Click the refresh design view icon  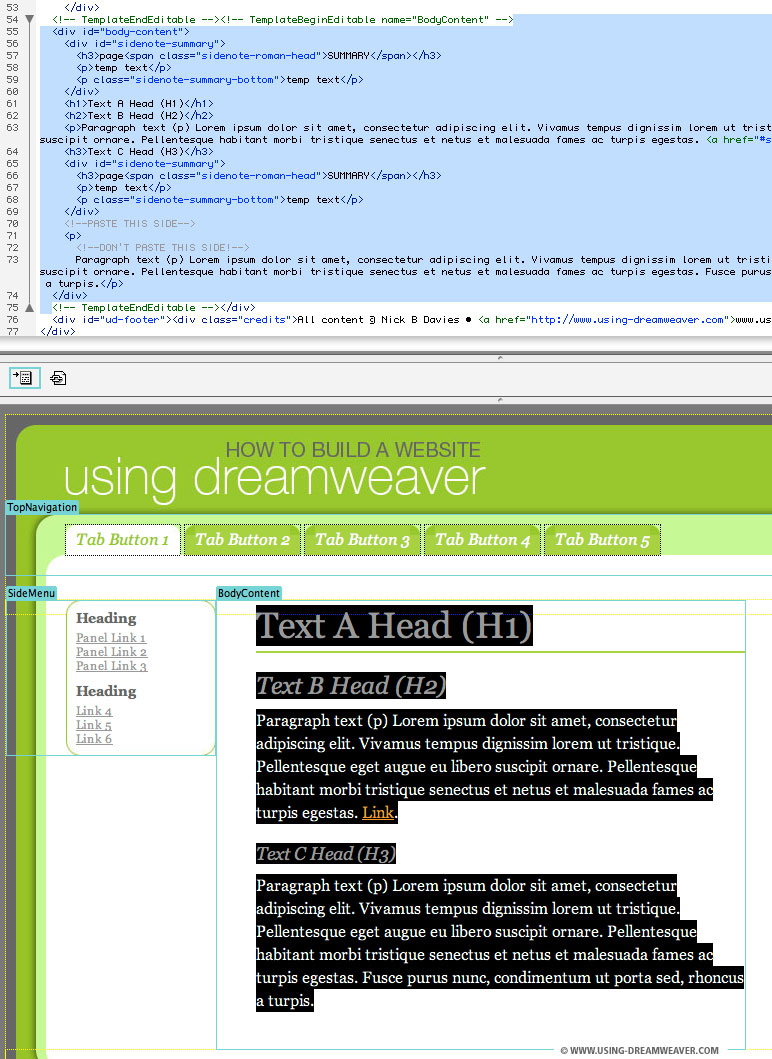(x=58, y=378)
